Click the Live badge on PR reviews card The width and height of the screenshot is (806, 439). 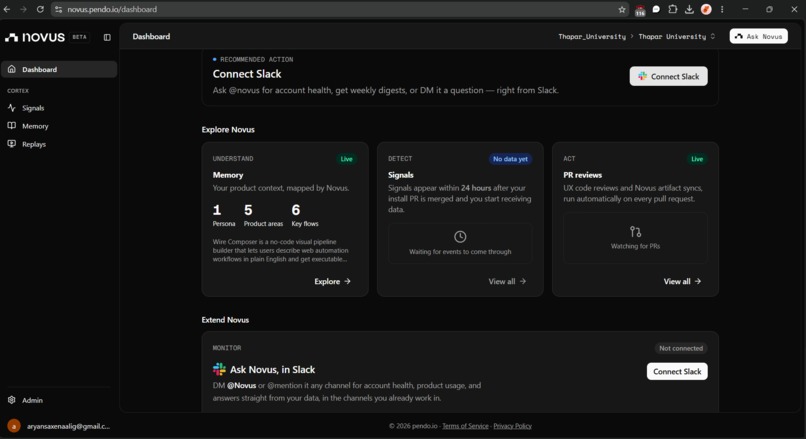[697, 159]
